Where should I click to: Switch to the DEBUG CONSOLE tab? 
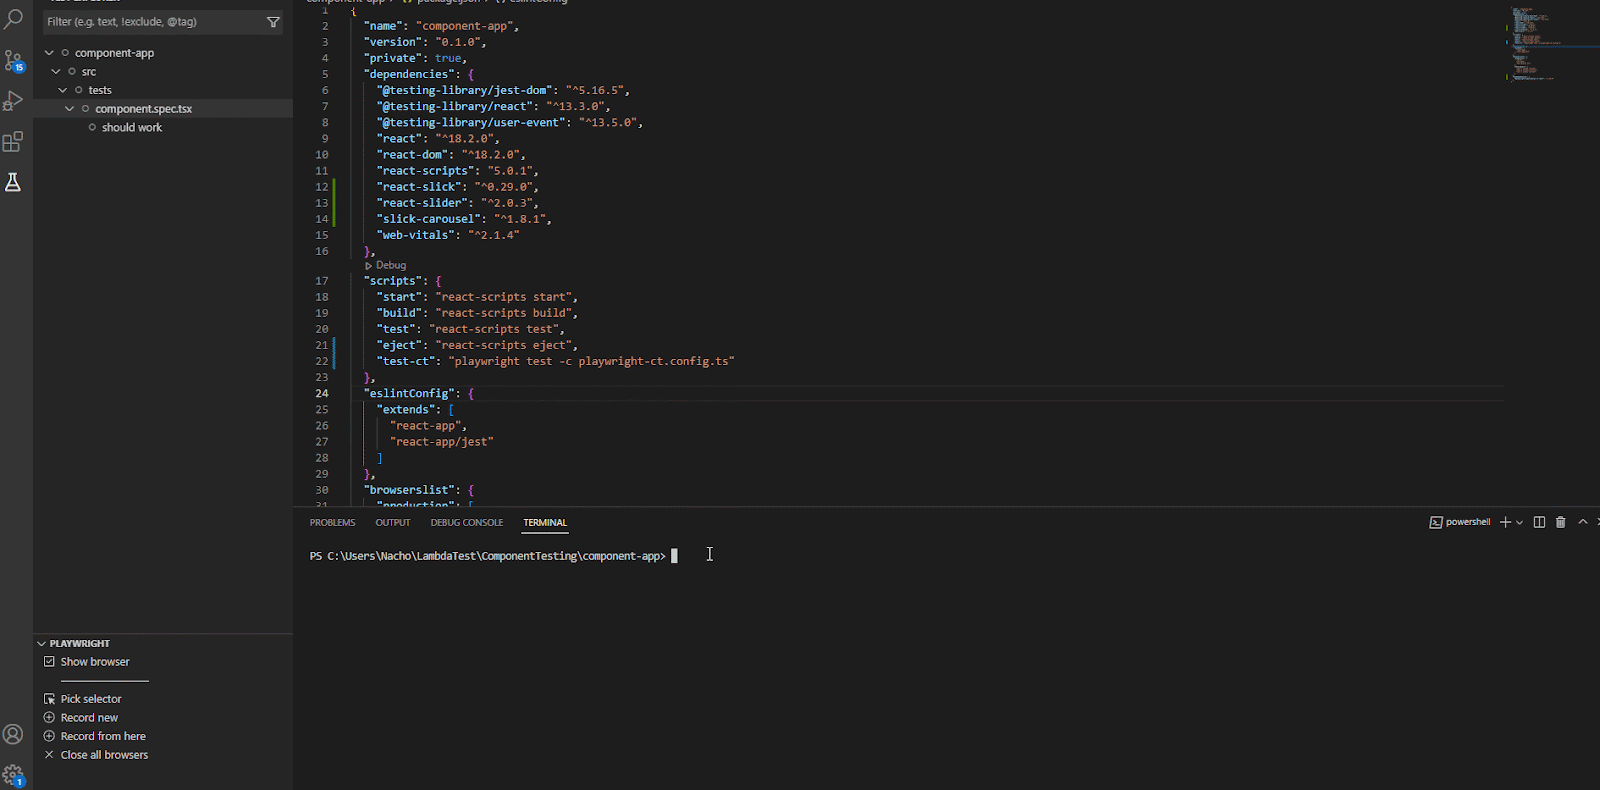click(466, 523)
